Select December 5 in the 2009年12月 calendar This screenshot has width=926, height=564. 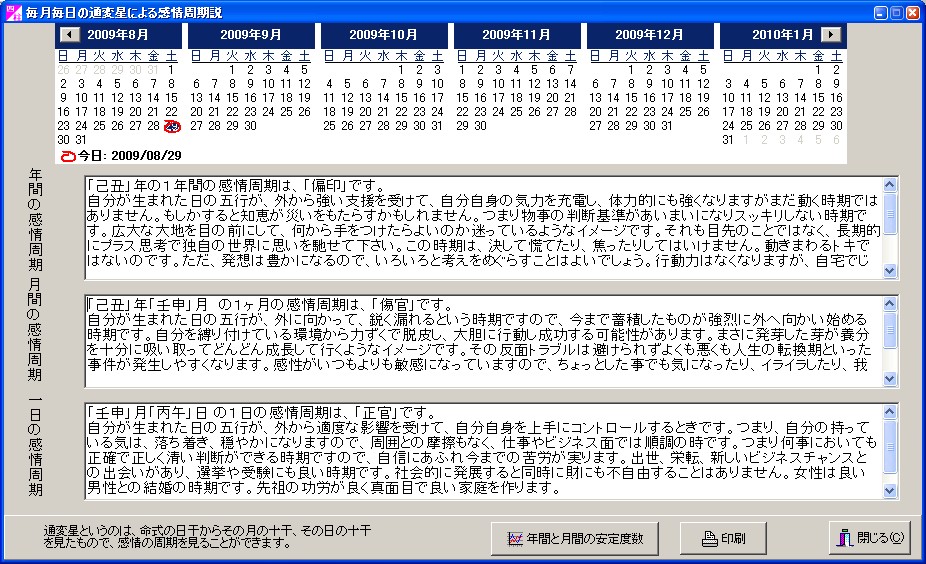(703, 70)
